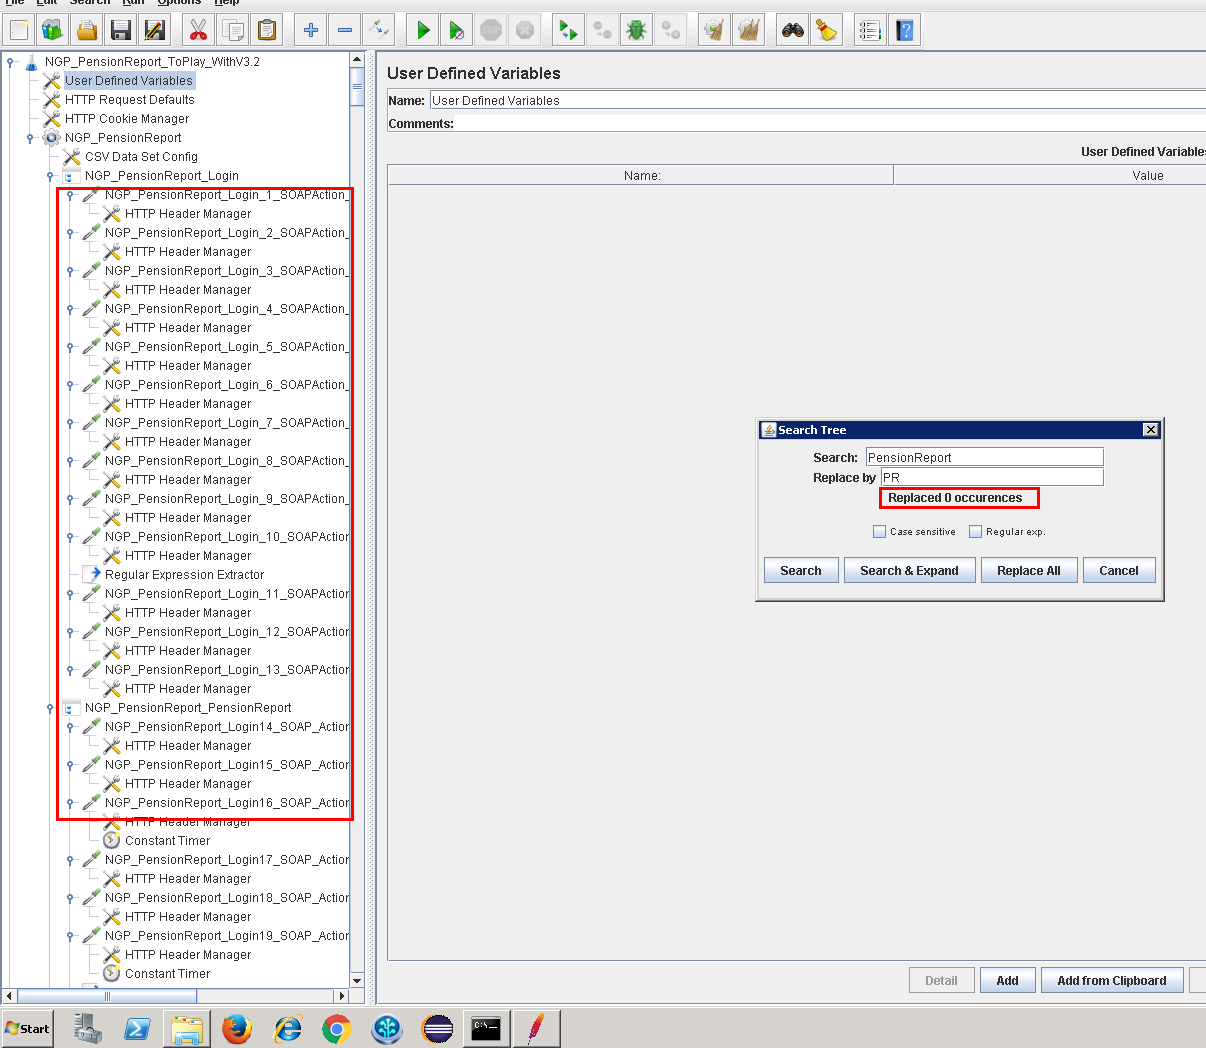
Task: Click the Add from Clipboard button
Action: pos(1112,980)
